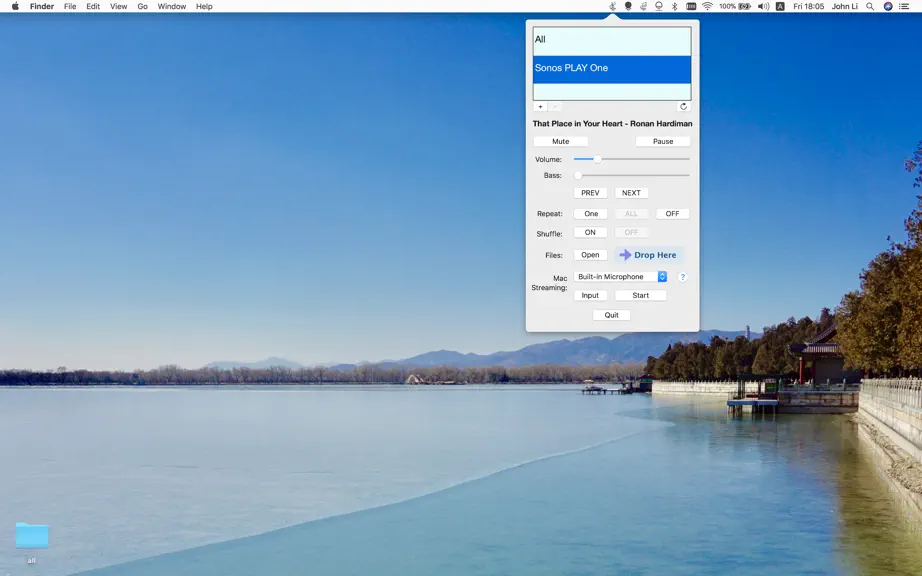
Task: Click the Volume slider knob
Action: [x=597, y=159]
